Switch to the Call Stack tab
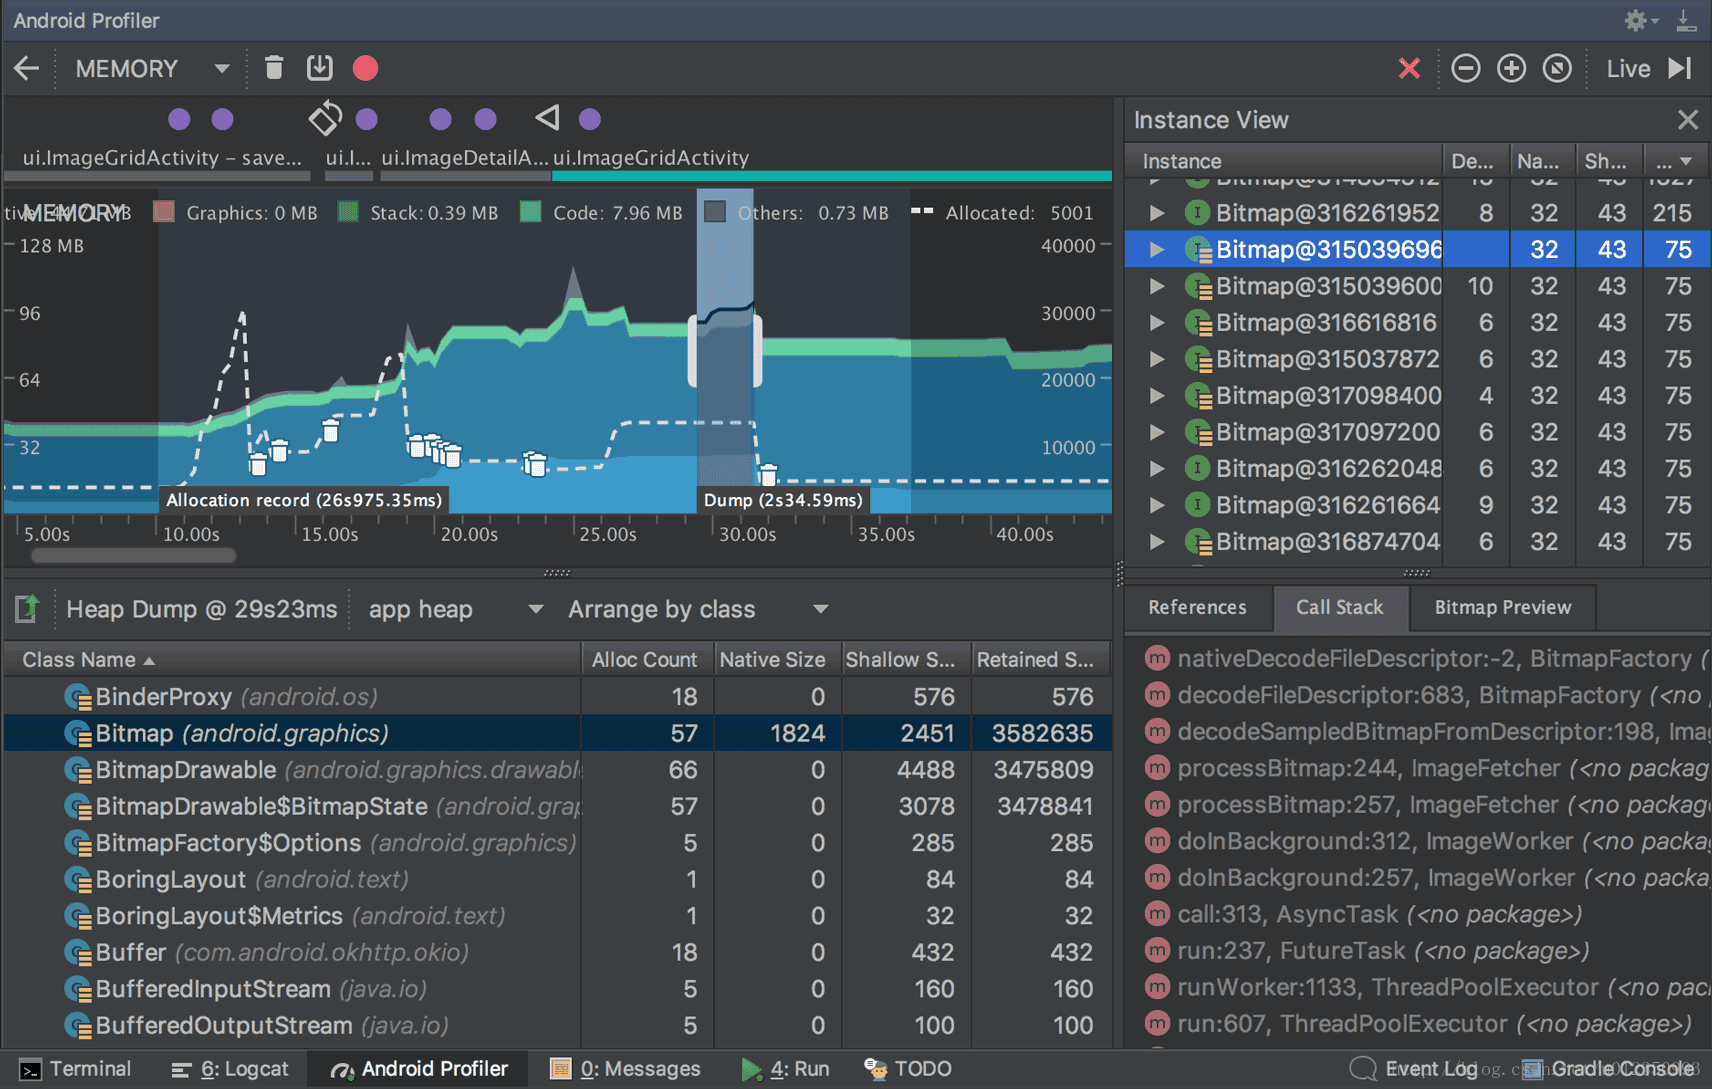The image size is (1712, 1089). click(1340, 607)
